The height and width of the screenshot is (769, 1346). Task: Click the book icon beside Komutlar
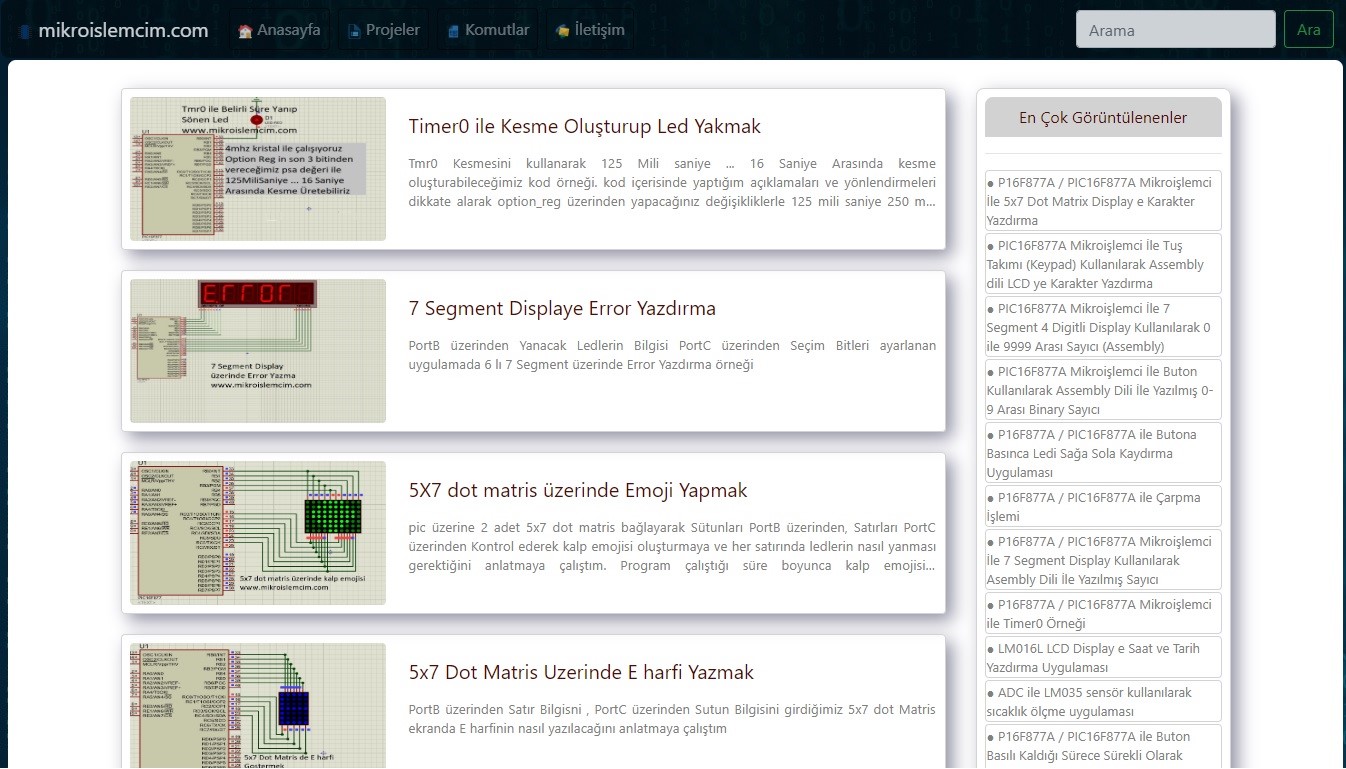pos(453,31)
